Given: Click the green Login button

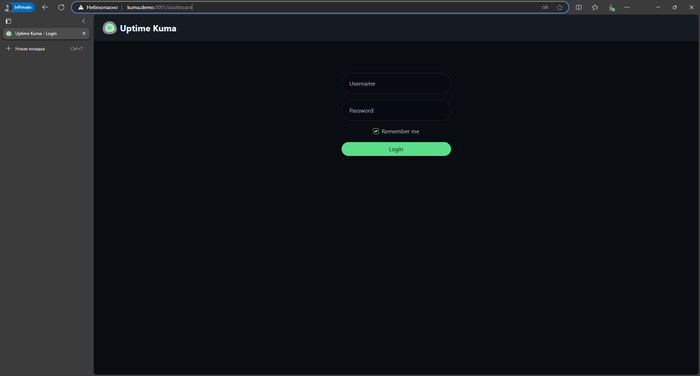Looking at the screenshot, I should pyautogui.click(x=396, y=149).
